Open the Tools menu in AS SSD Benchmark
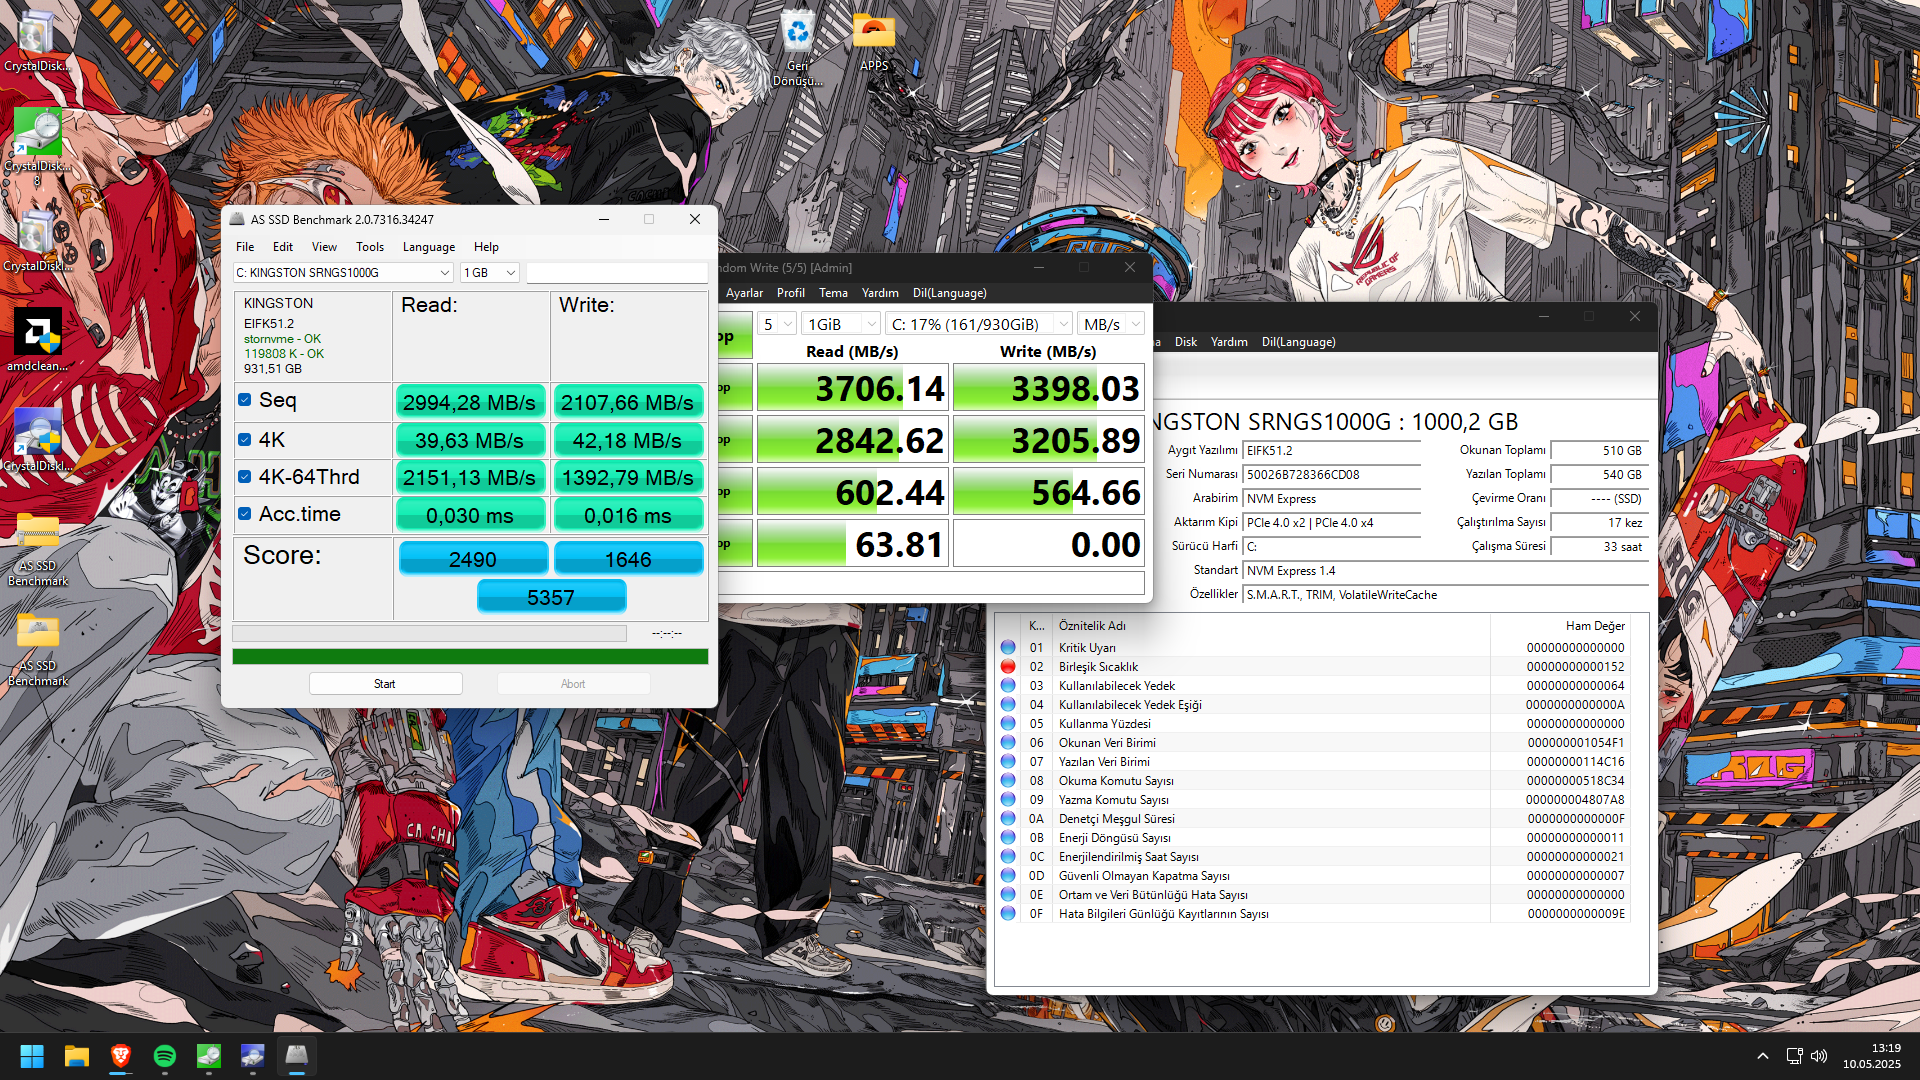This screenshot has height=1080, width=1920. click(370, 247)
